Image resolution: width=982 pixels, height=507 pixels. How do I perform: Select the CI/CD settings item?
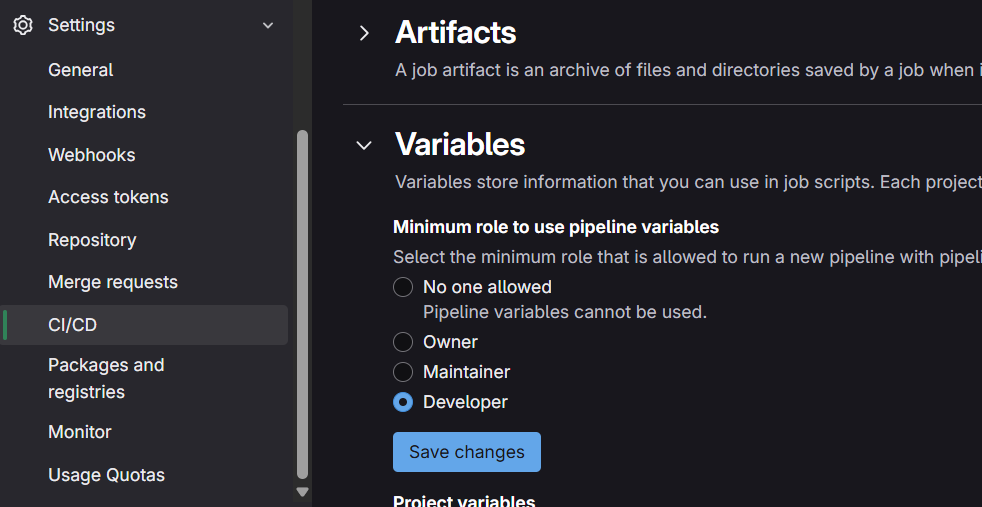[x=72, y=325]
